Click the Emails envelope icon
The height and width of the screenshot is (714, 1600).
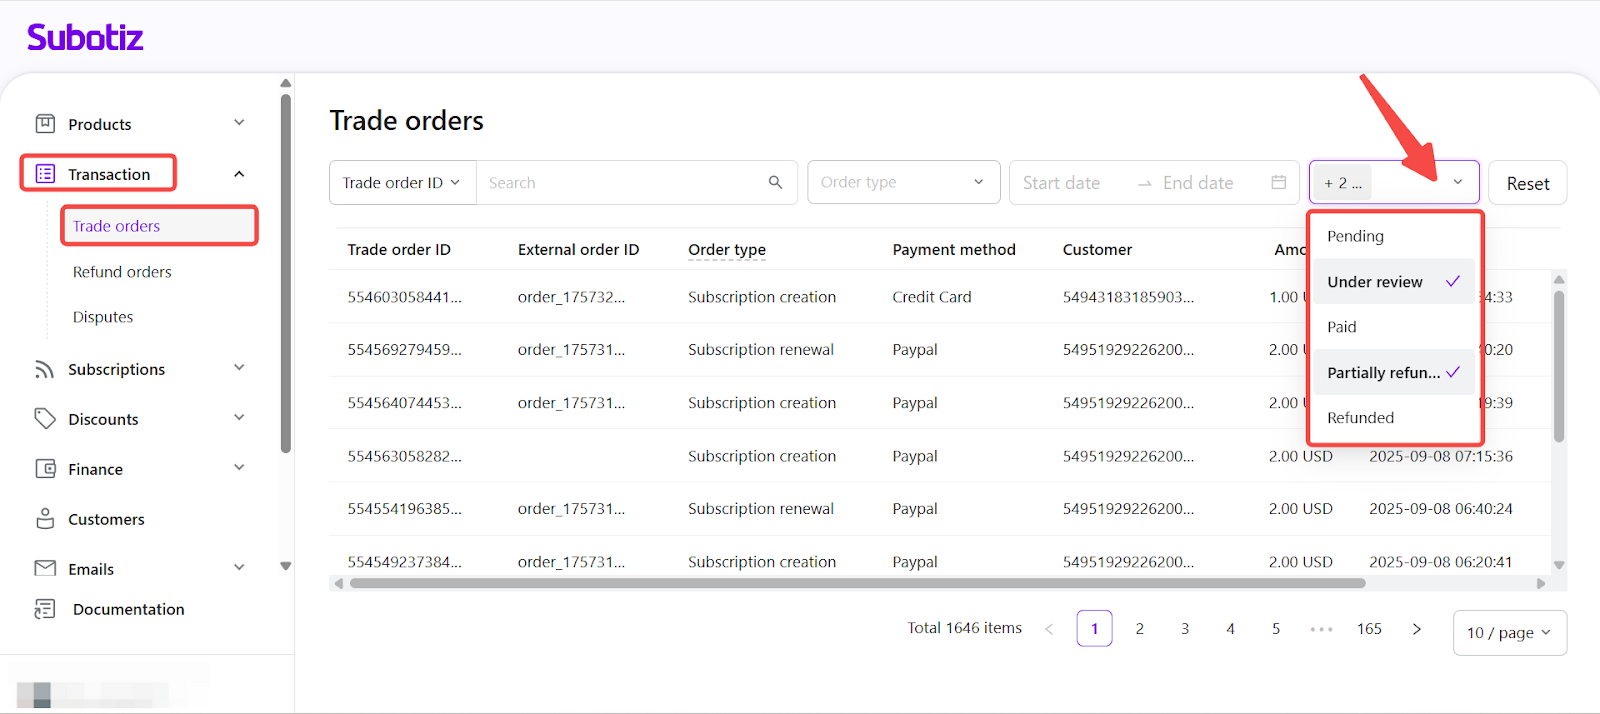(45, 568)
